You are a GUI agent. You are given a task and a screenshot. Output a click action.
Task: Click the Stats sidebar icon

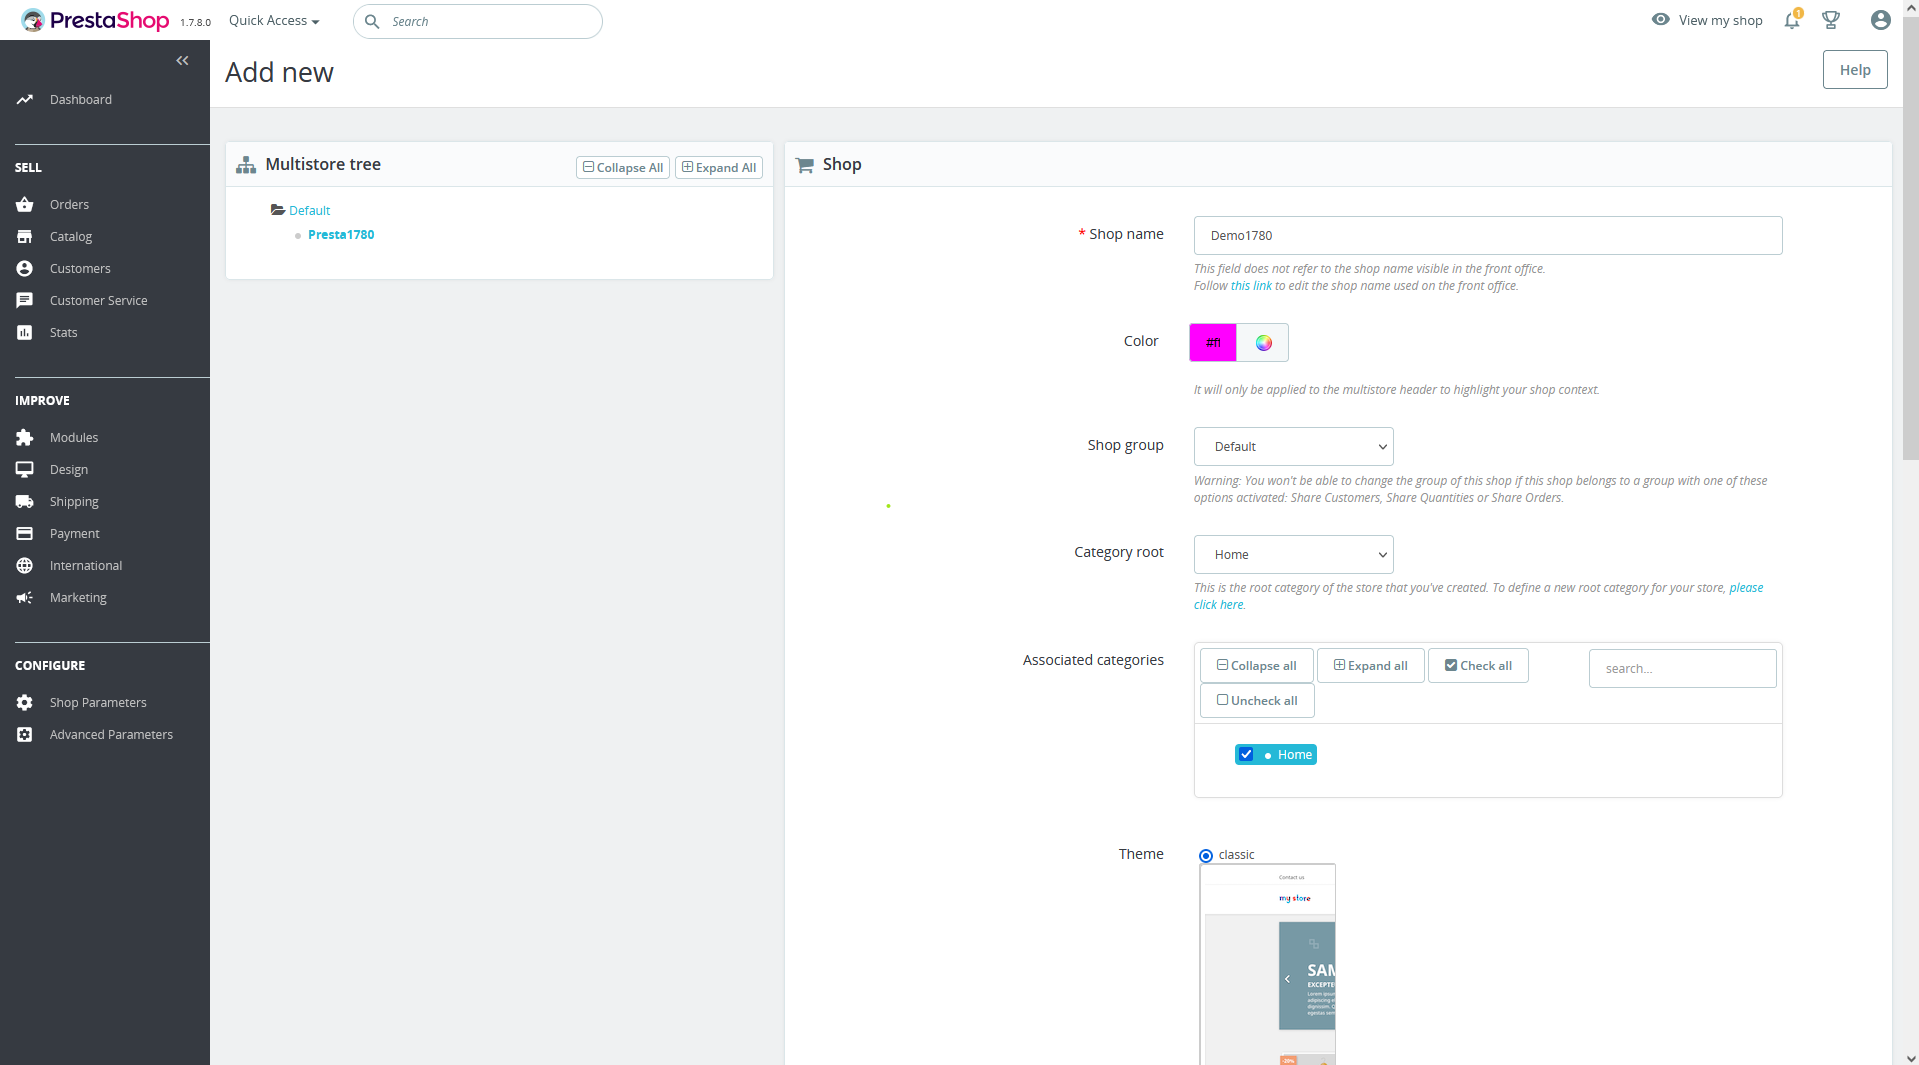24,332
